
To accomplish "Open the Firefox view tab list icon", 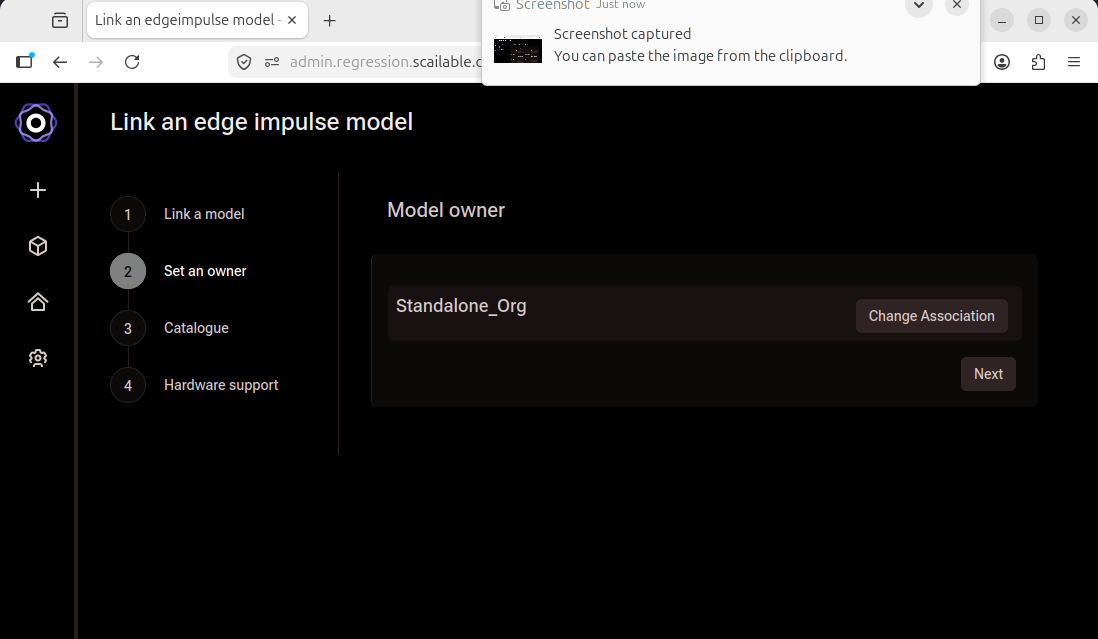I will coord(60,20).
